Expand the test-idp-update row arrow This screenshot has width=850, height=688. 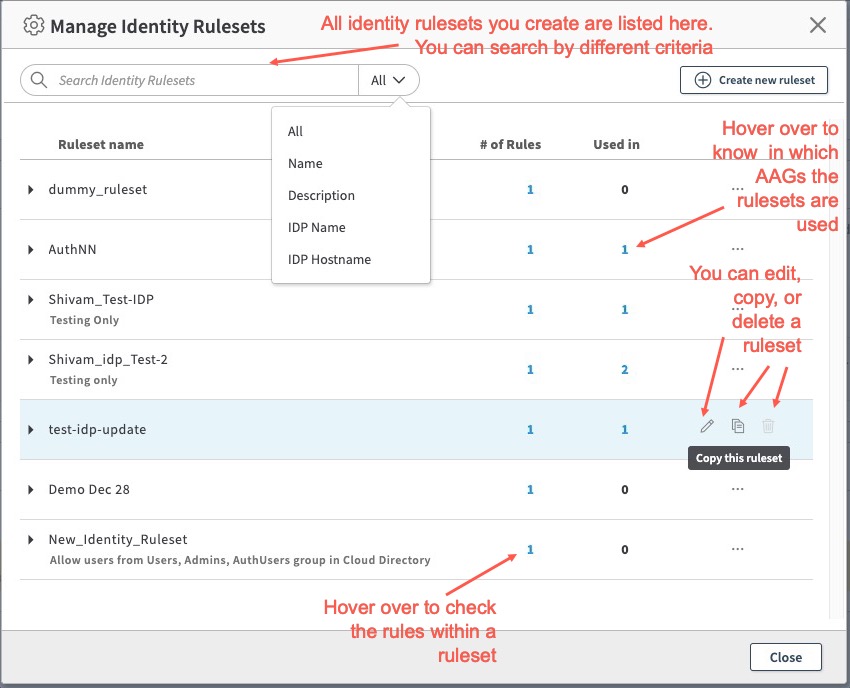pyautogui.click(x=31, y=430)
